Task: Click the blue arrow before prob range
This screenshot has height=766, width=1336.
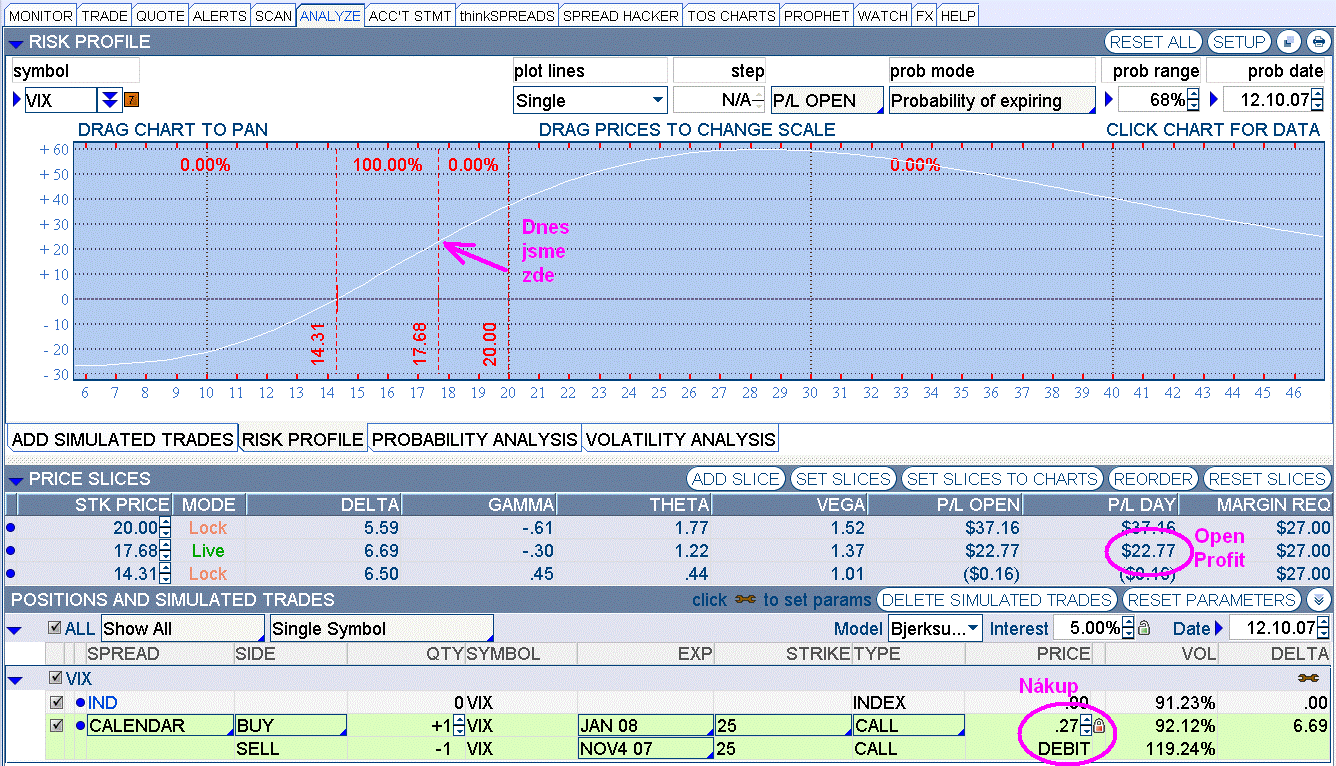Action: pos(1108,100)
